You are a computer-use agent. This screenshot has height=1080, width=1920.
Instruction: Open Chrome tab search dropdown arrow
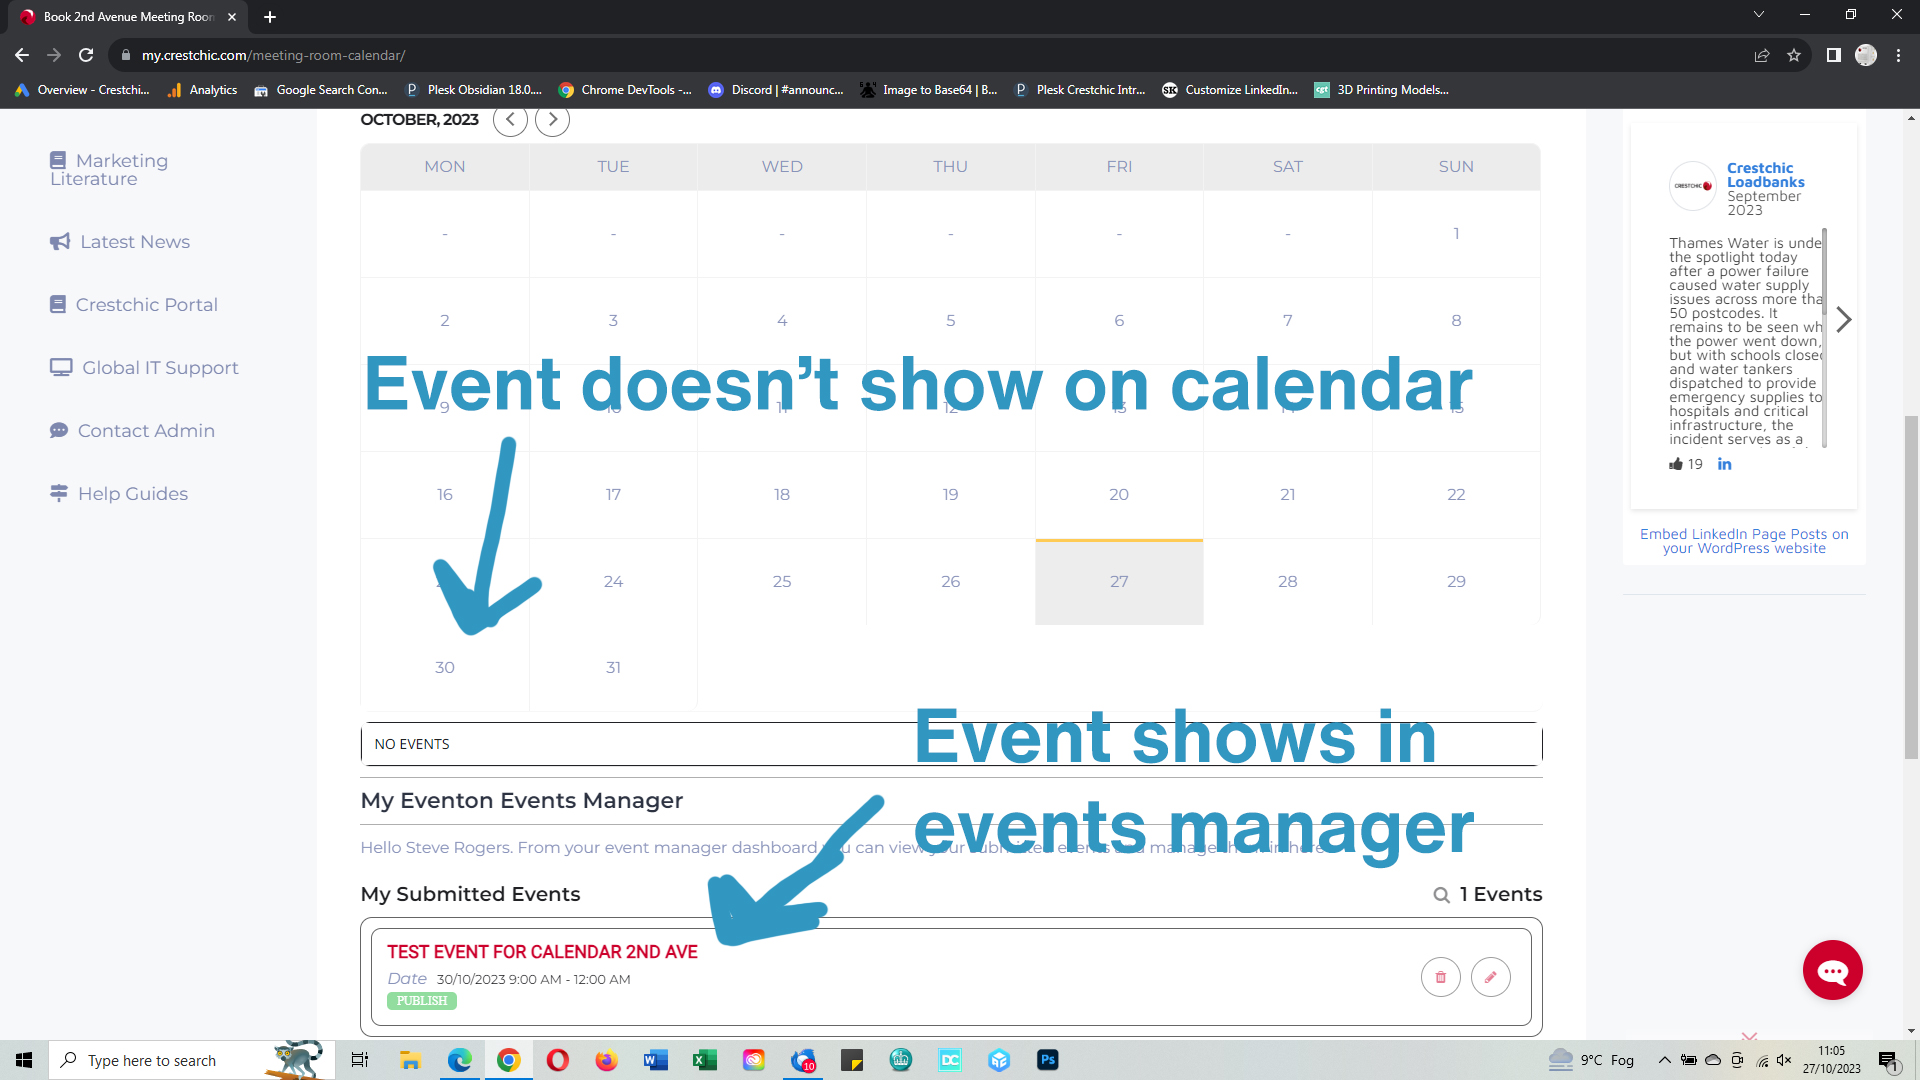tap(1758, 15)
